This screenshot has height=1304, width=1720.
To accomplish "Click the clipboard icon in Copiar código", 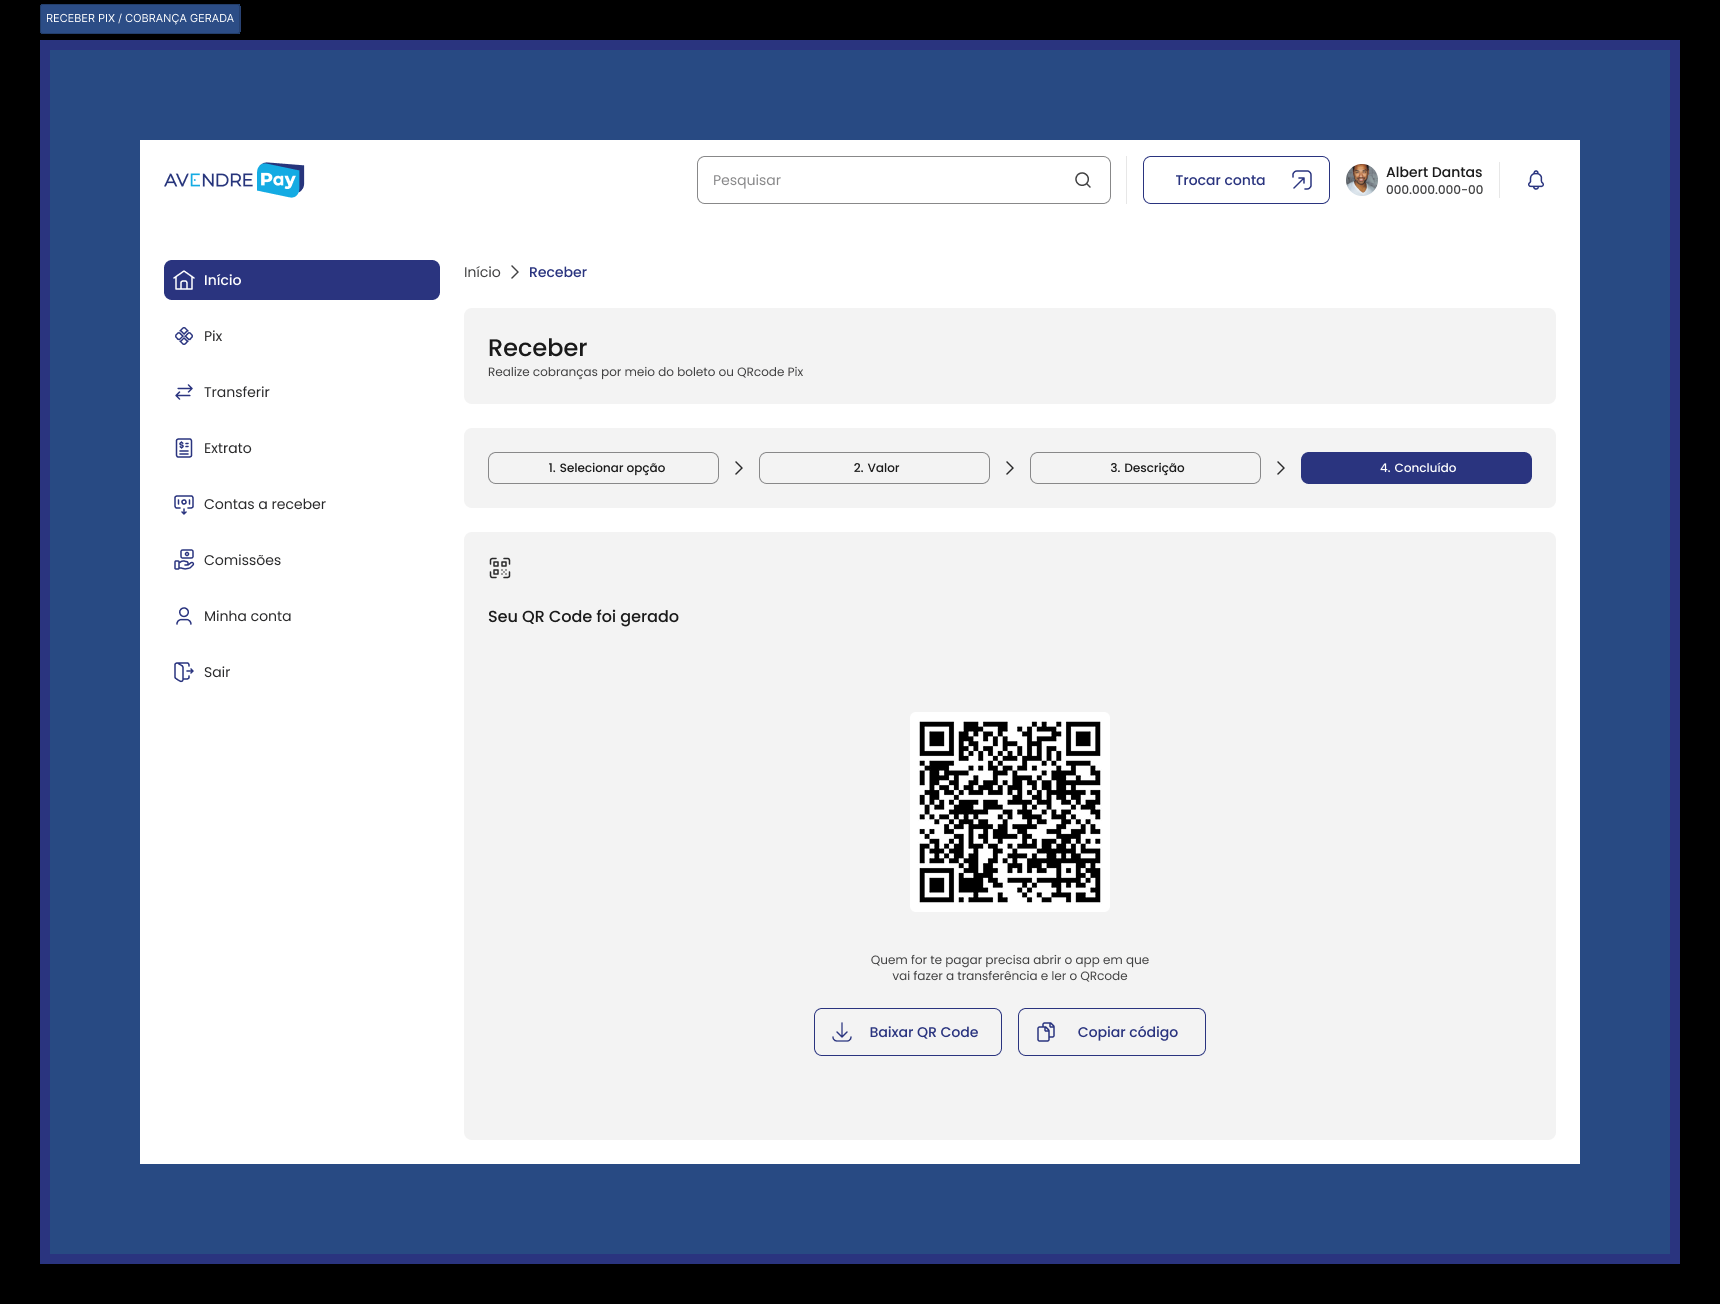I will coord(1046,1032).
